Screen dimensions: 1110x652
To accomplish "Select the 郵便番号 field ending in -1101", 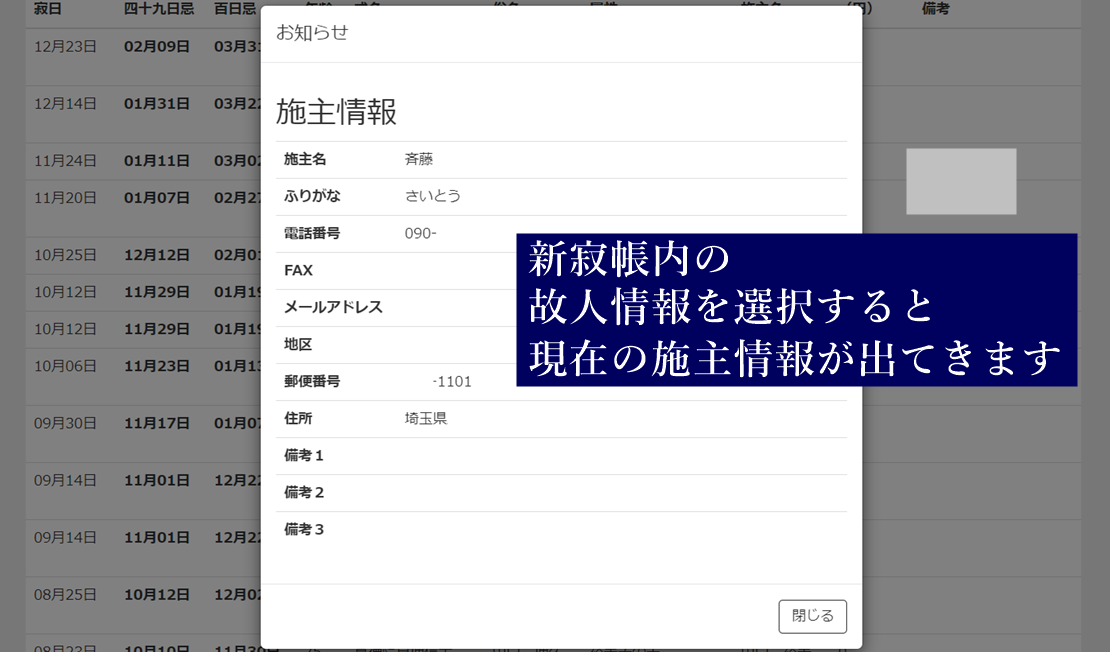I will point(450,381).
